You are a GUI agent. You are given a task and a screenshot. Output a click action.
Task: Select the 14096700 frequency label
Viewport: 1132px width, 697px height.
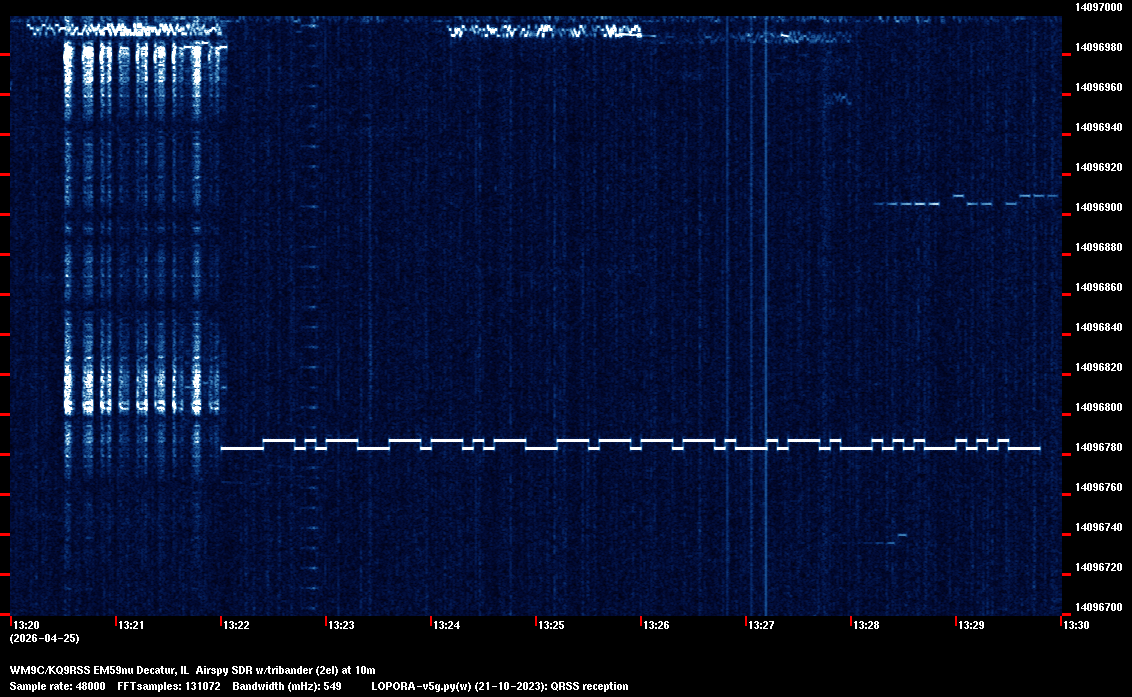click(x=1097, y=607)
